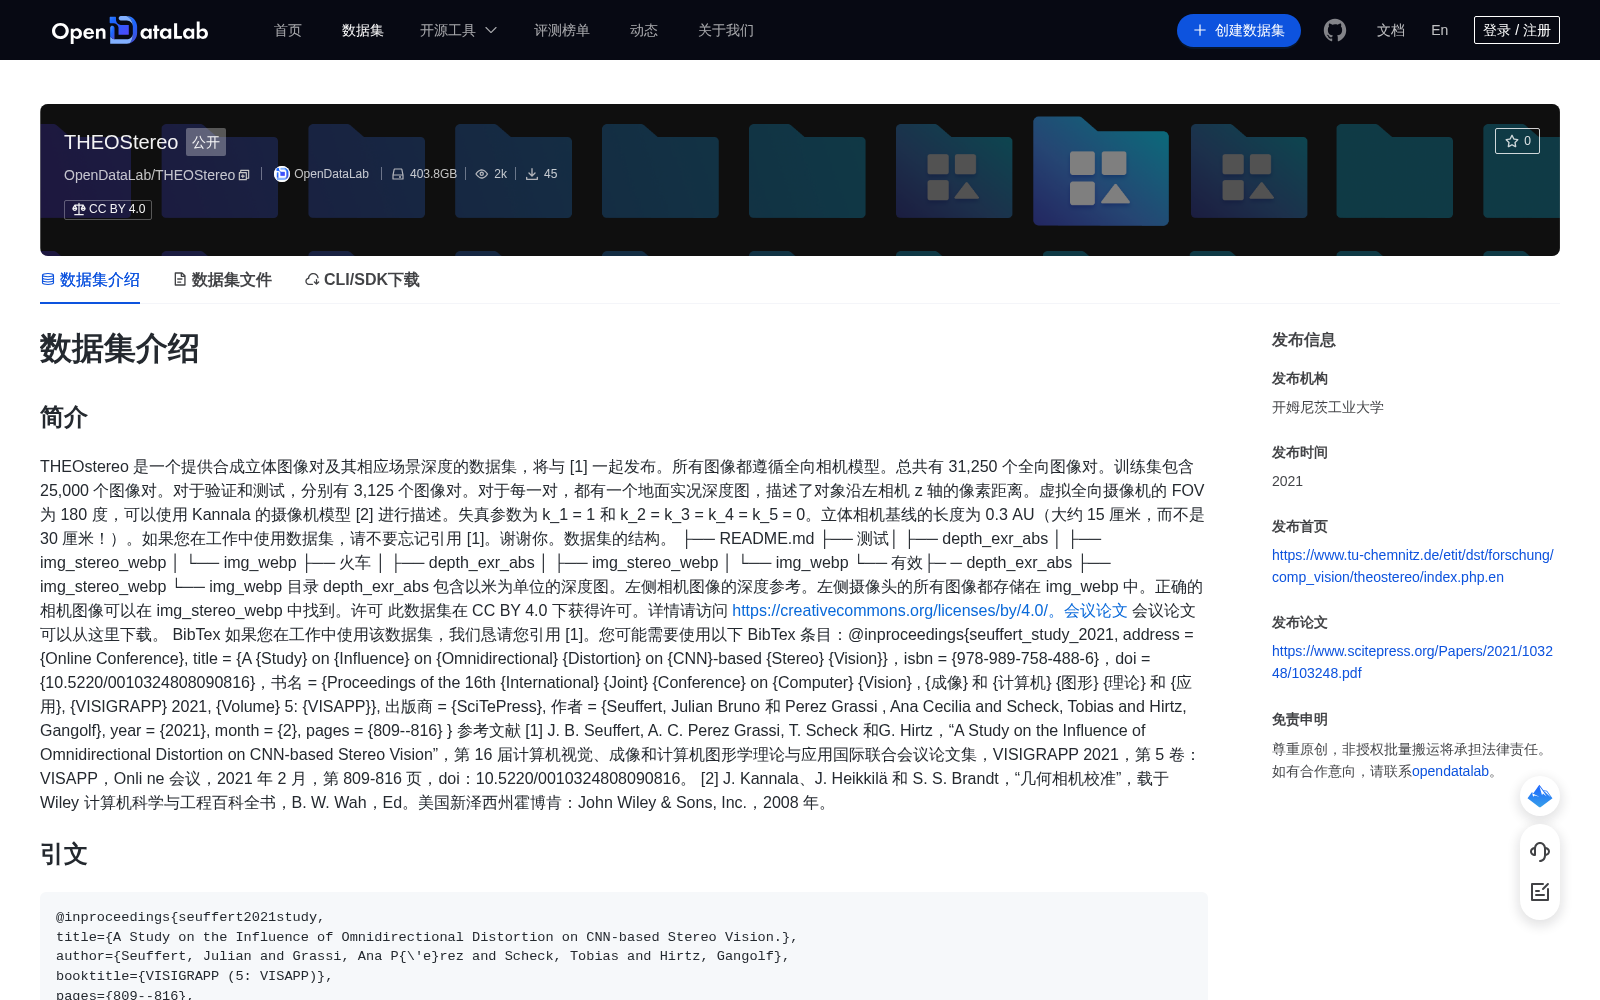Click the 免责申明 heading
The image size is (1600, 1000).
click(1300, 719)
